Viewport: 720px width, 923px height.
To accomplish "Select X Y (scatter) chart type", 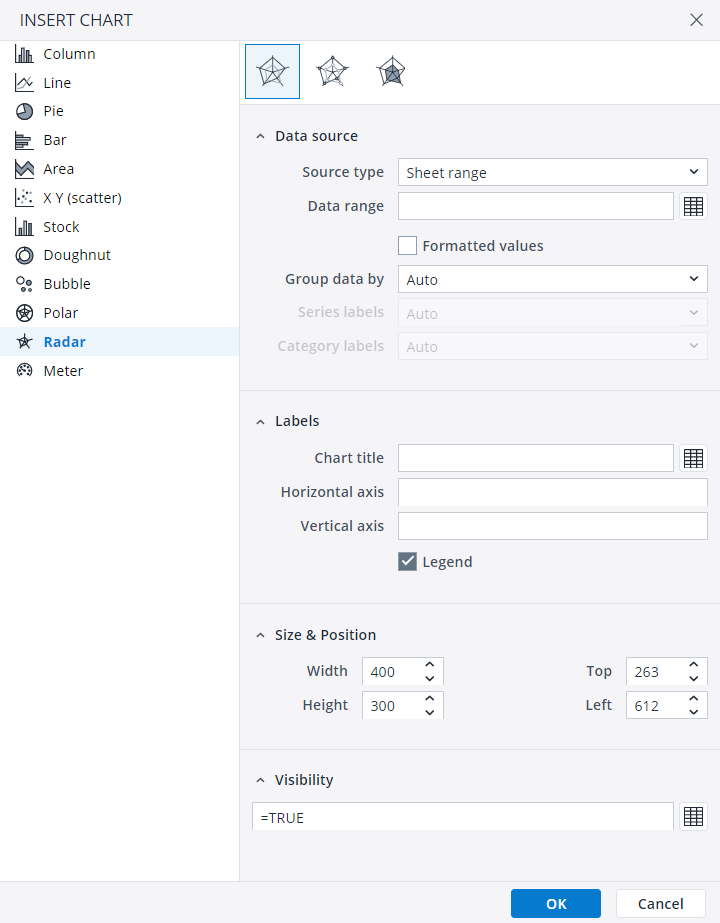I will (x=82, y=198).
